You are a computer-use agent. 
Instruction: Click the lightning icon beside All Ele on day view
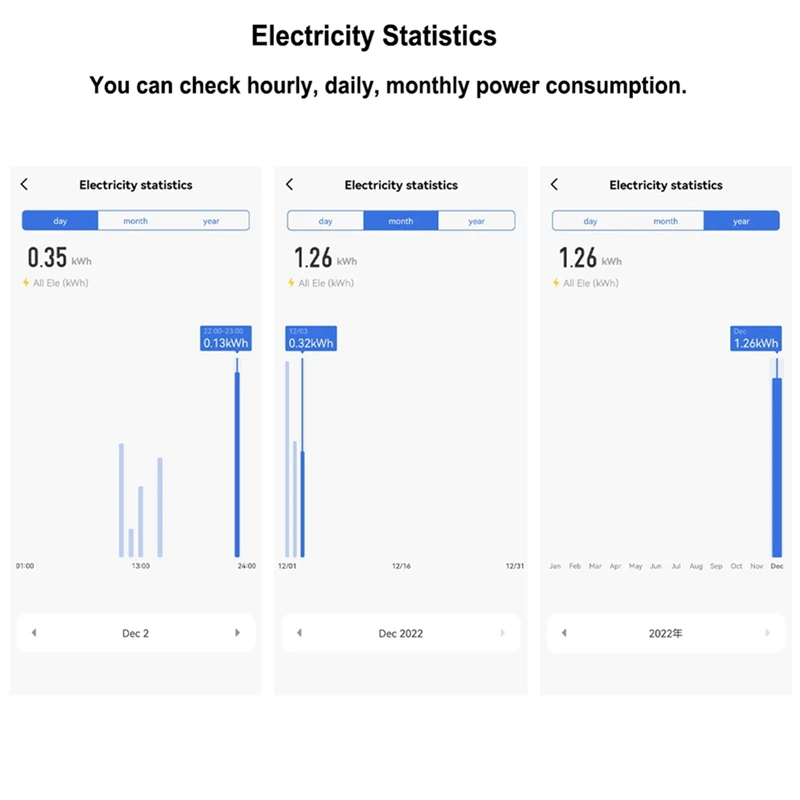tap(25, 283)
